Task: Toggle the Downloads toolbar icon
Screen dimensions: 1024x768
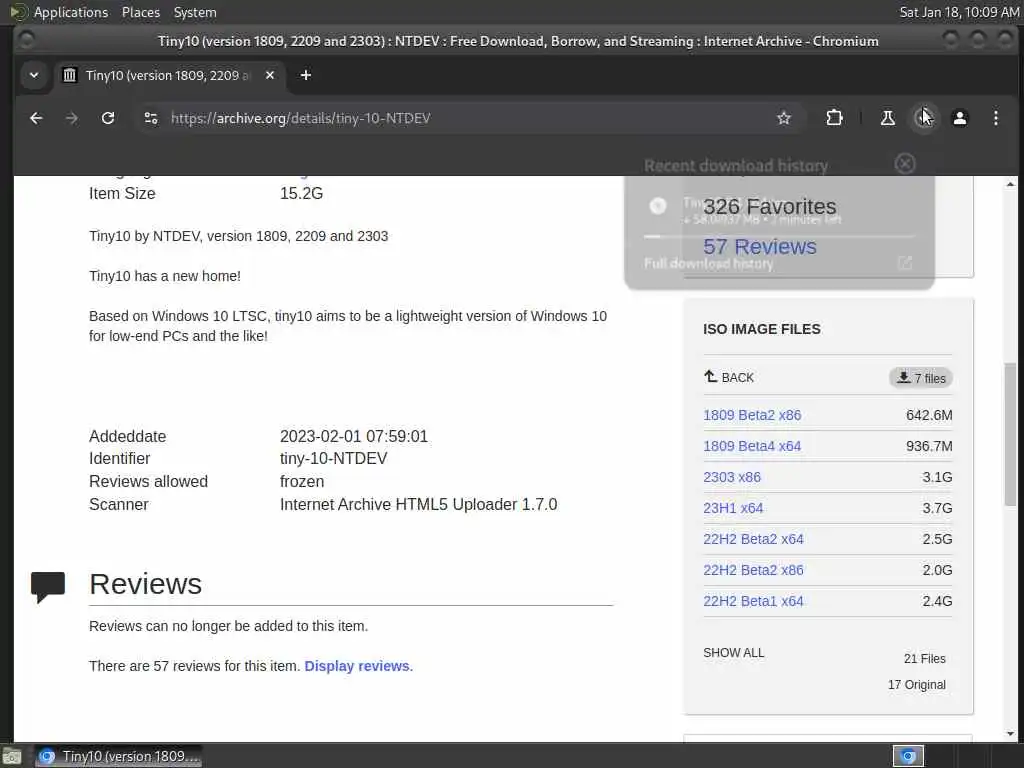Action: 923,118
